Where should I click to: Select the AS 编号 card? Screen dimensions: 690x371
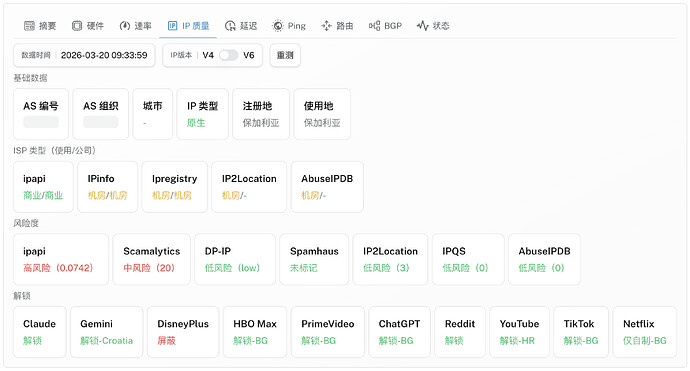(x=41, y=114)
